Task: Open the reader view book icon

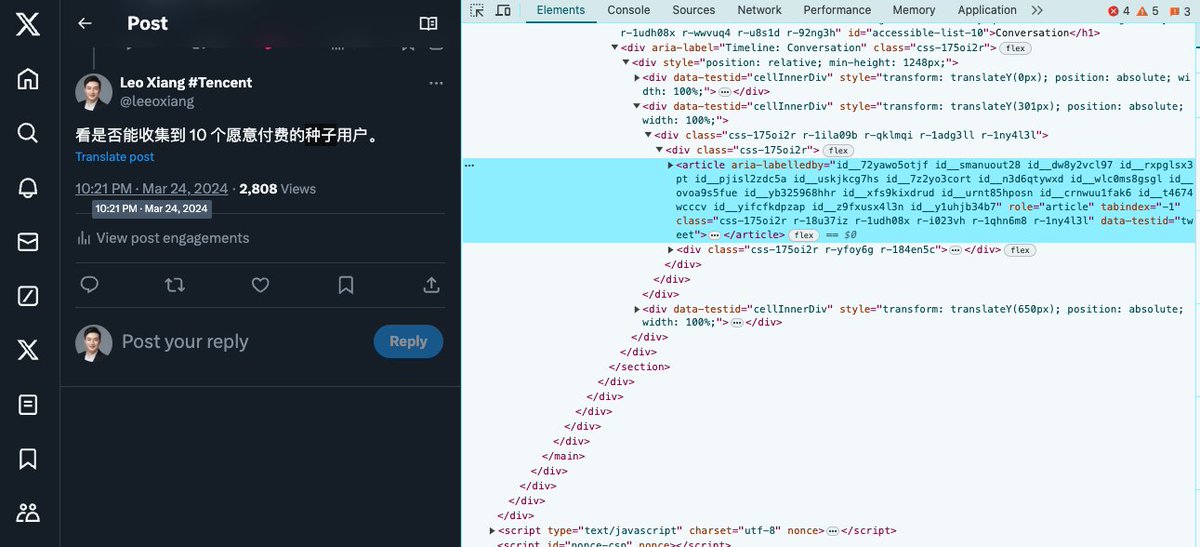Action: pos(428,23)
